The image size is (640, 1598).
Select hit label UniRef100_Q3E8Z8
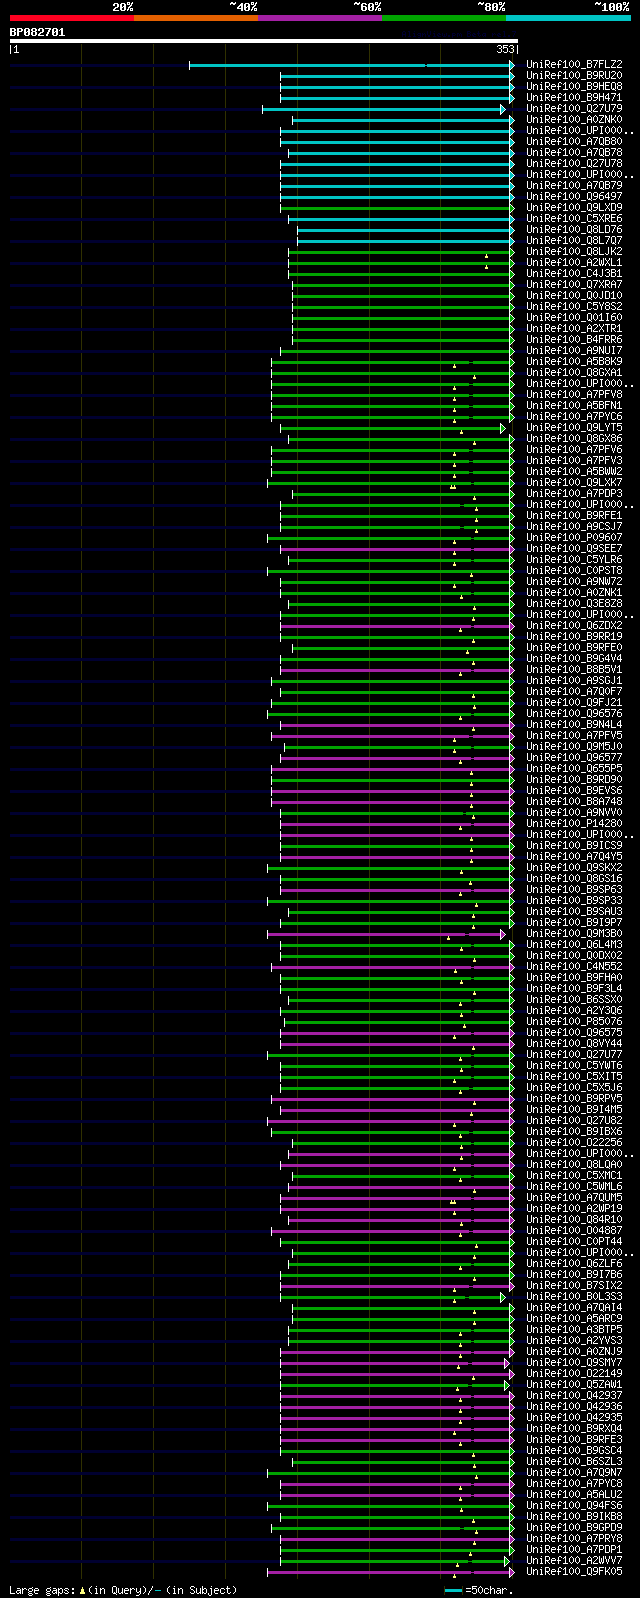tap(574, 604)
